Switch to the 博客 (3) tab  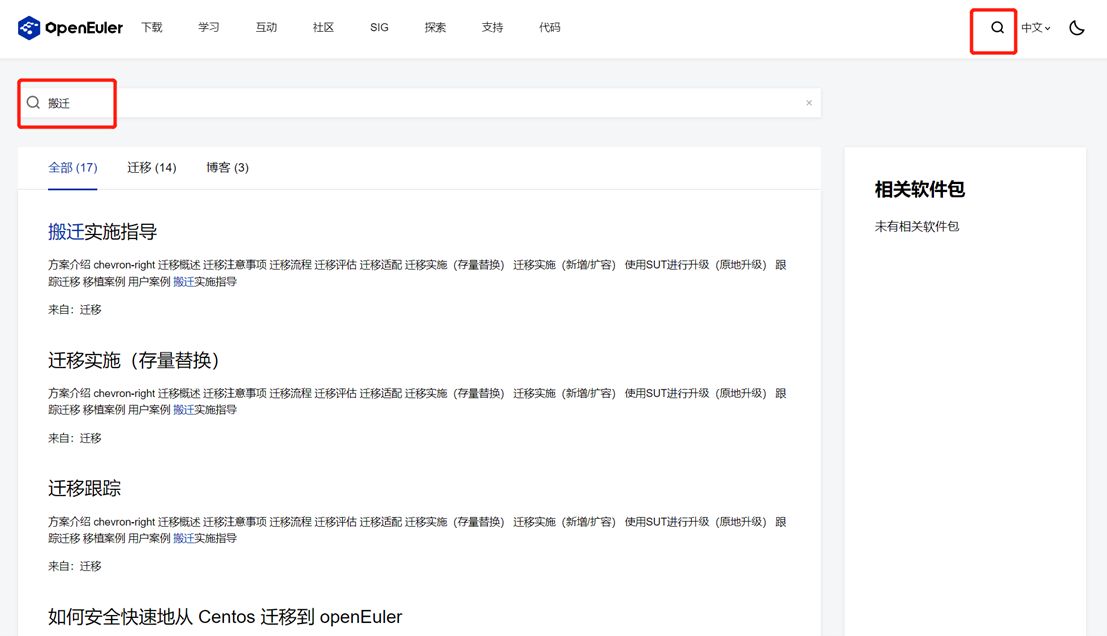click(x=227, y=168)
